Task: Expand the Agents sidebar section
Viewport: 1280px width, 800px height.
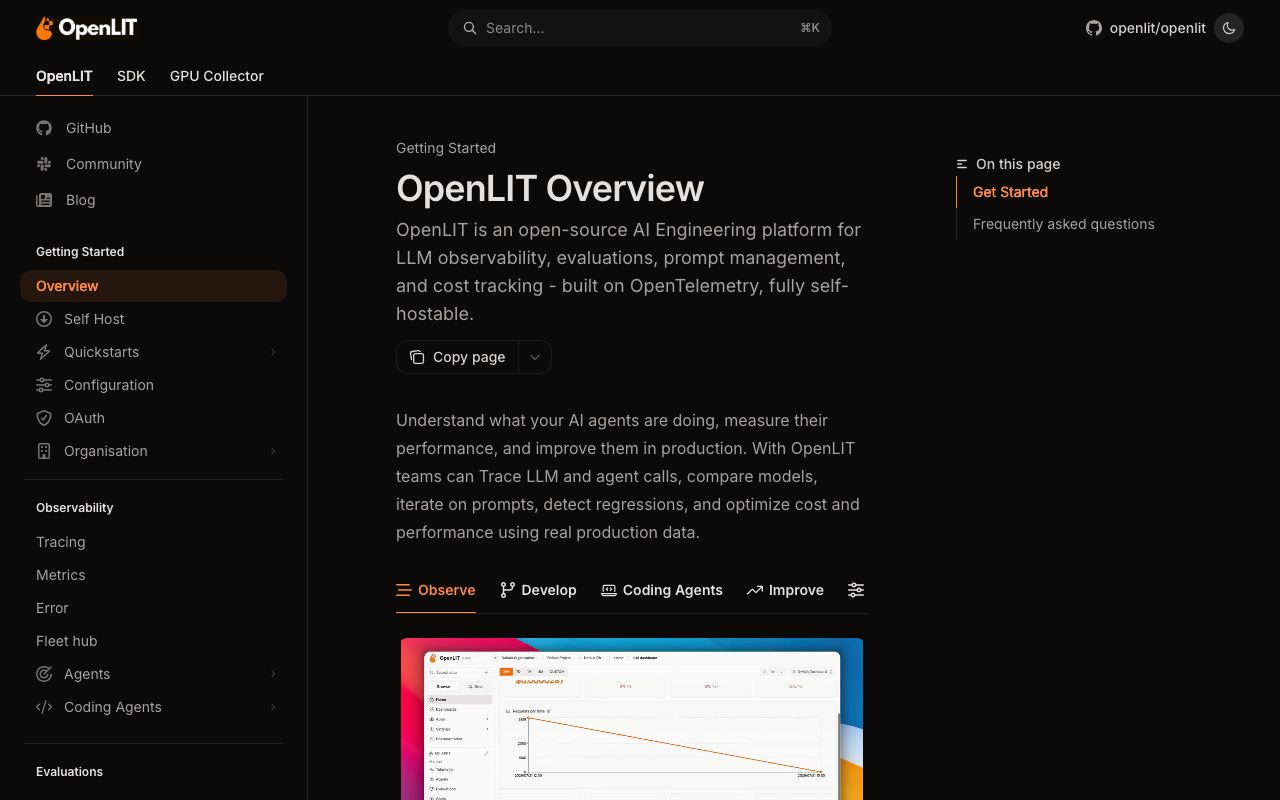Action: point(273,674)
